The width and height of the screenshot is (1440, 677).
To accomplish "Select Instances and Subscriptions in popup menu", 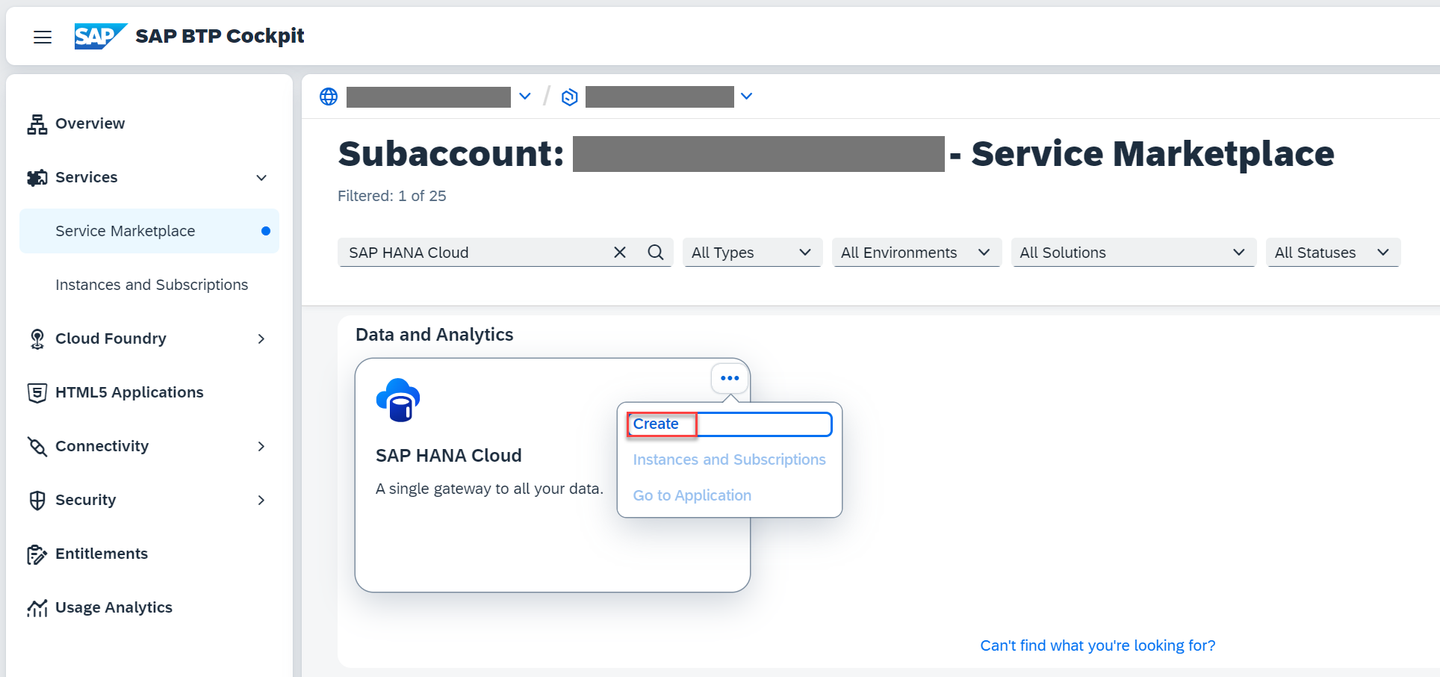I will [730, 460].
